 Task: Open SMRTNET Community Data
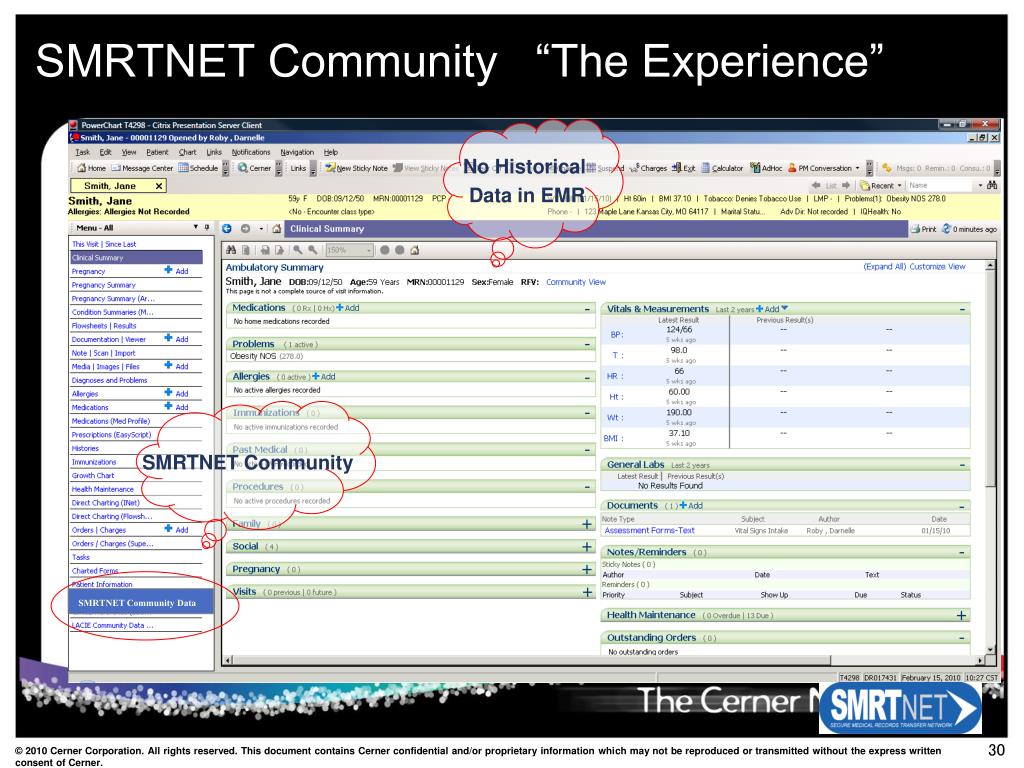(x=141, y=603)
